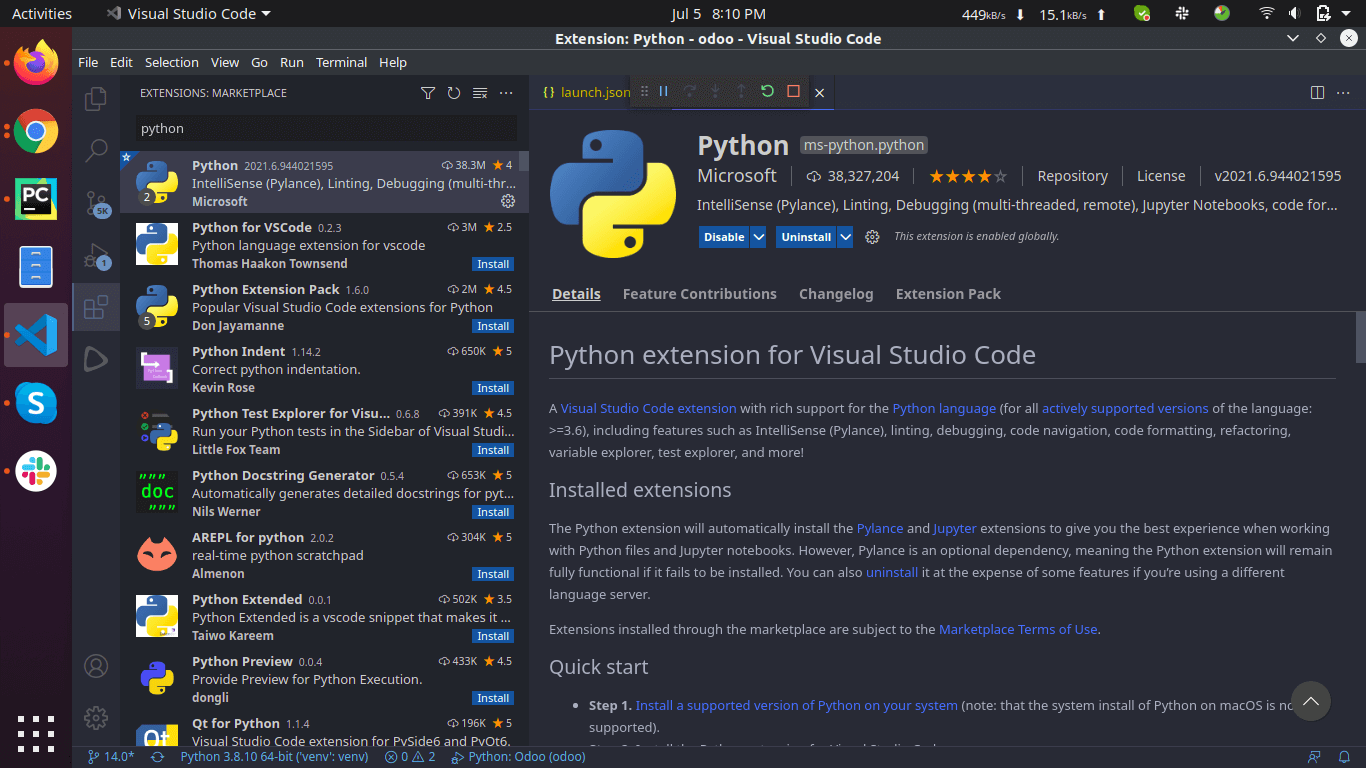The width and height of the screenshot is (1366, 768).
Task: Open the Run menu
Action: point(292,62)
